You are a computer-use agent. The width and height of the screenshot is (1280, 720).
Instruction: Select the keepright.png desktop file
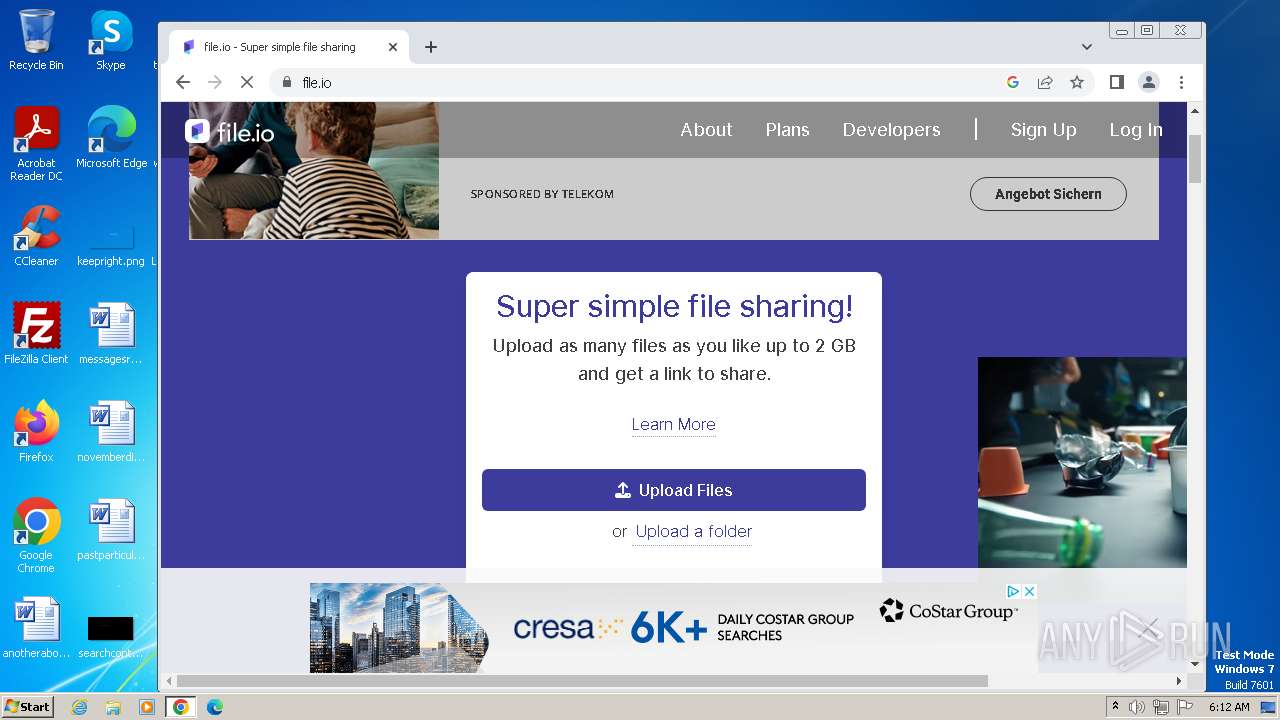click(x=111, y=244)
